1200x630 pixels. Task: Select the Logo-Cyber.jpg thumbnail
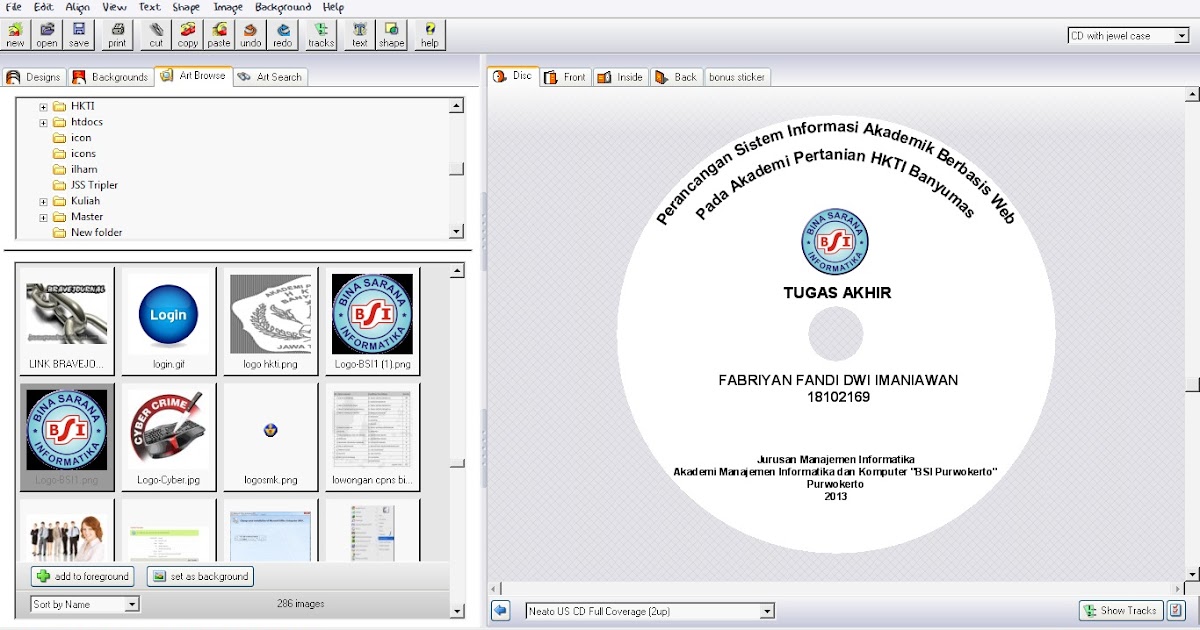point(168,437)
